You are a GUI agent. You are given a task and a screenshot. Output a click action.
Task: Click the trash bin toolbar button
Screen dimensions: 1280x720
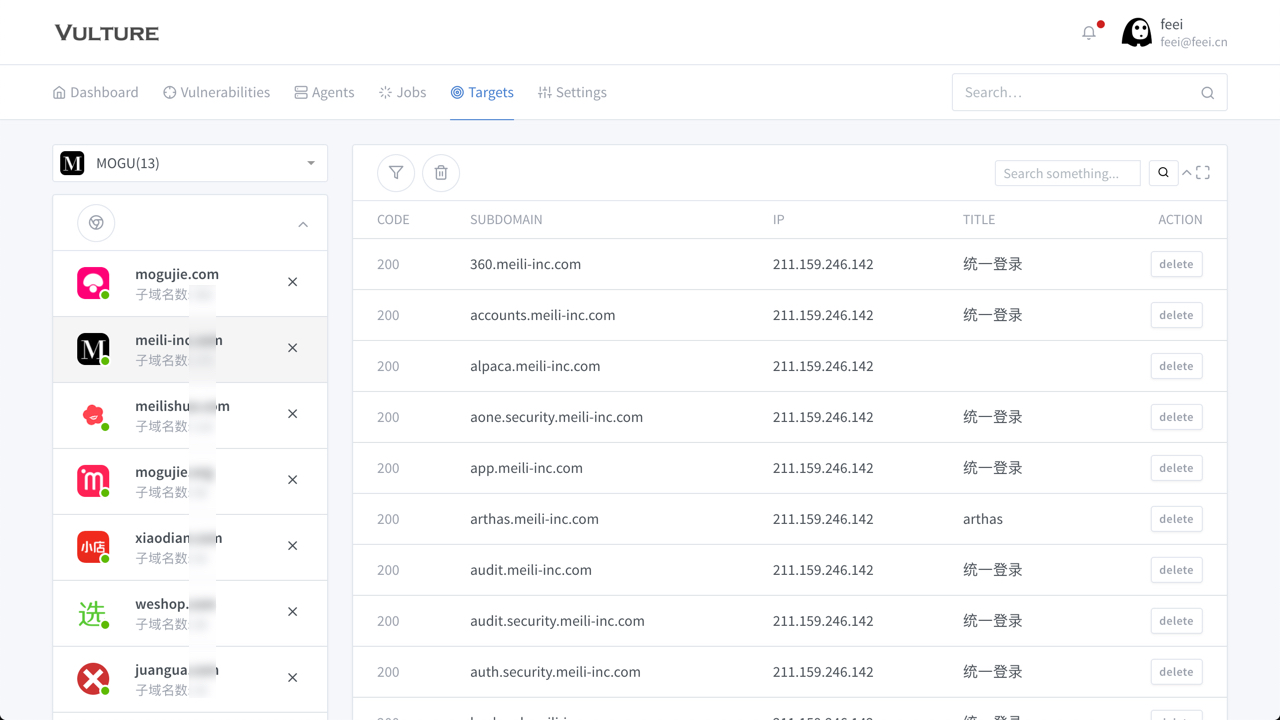[x=441, y=173]
